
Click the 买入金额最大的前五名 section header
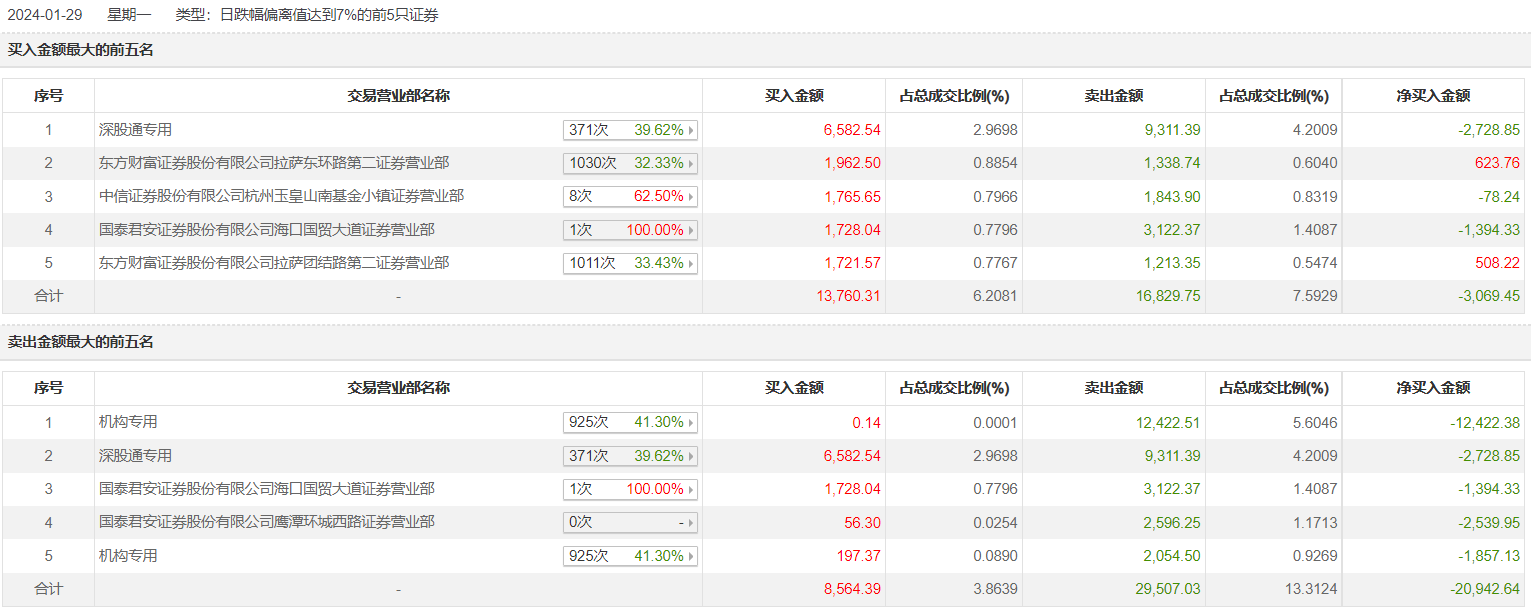(x=81, y=49)
